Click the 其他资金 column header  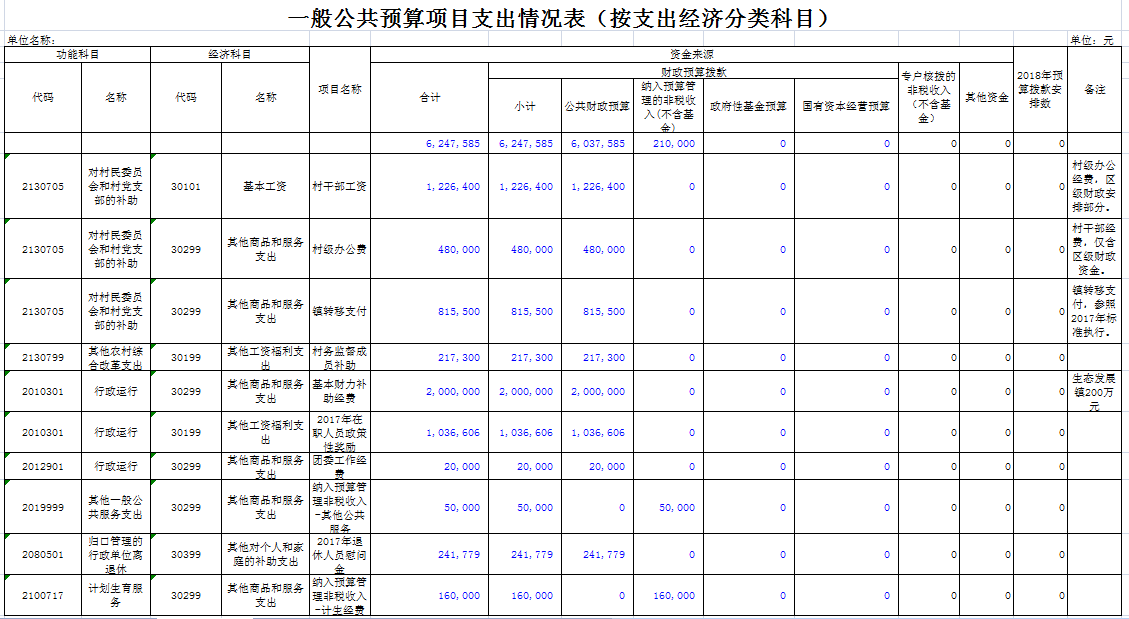coord(986,98)
